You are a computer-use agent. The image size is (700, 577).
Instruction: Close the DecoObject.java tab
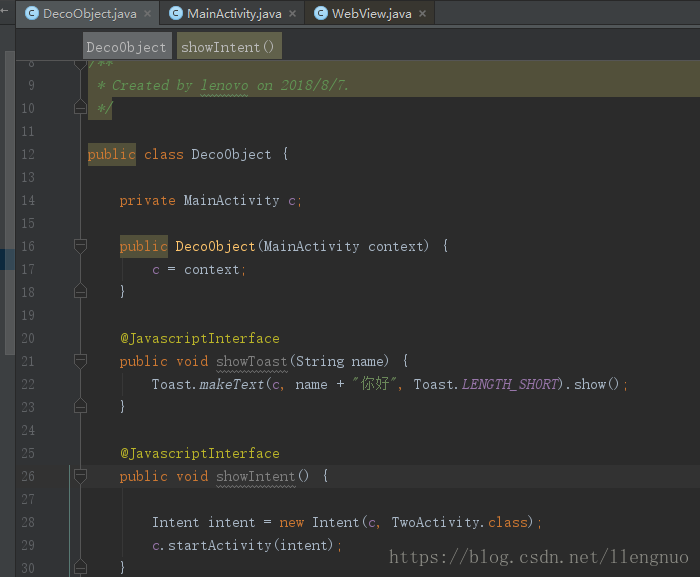(x=147, y=14)
